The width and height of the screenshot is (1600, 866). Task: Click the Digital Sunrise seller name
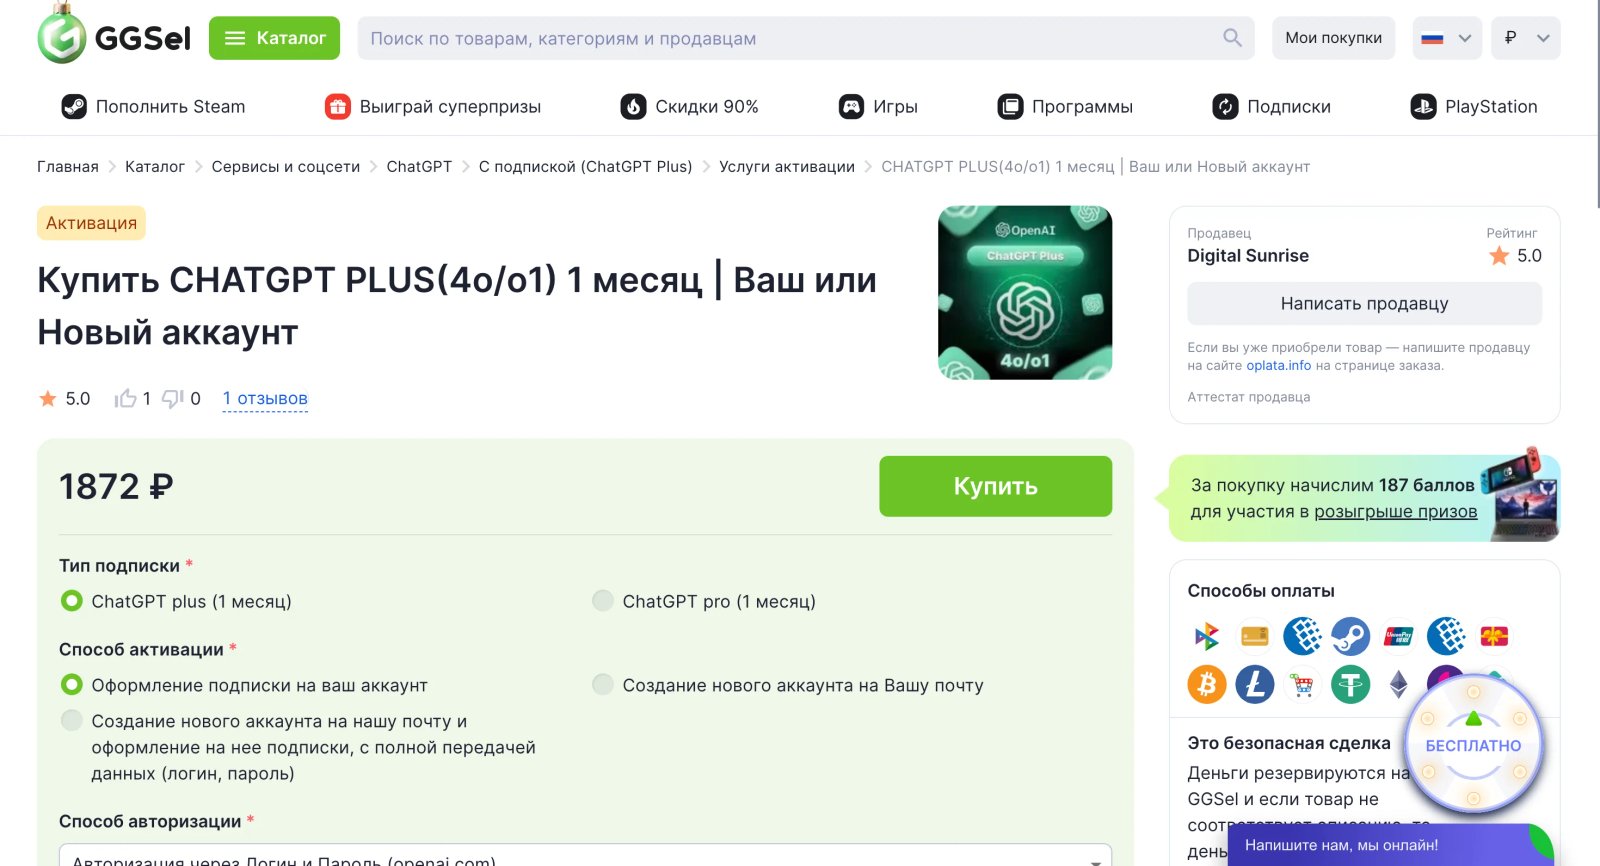[x=1248, y=256]
